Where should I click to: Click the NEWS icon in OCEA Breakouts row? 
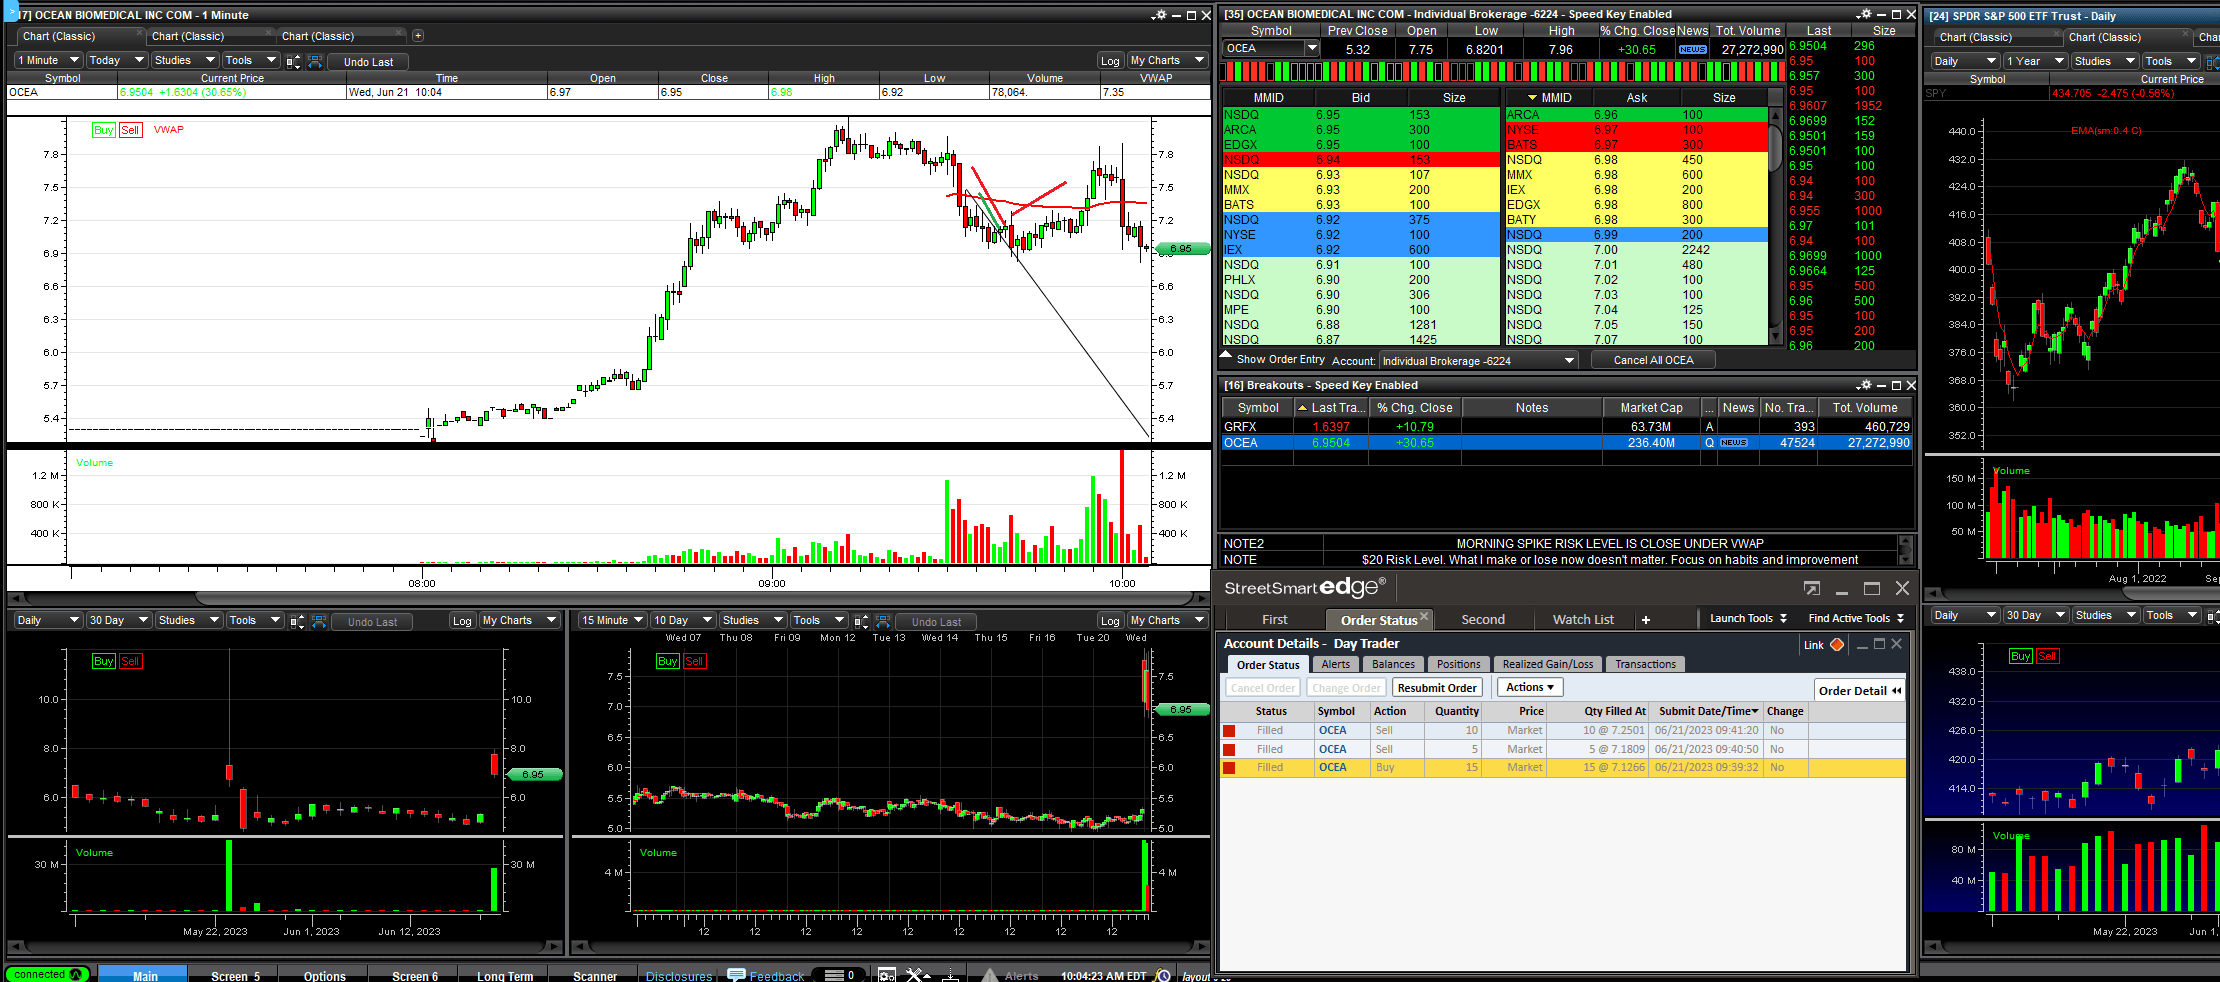point(1734,443)
